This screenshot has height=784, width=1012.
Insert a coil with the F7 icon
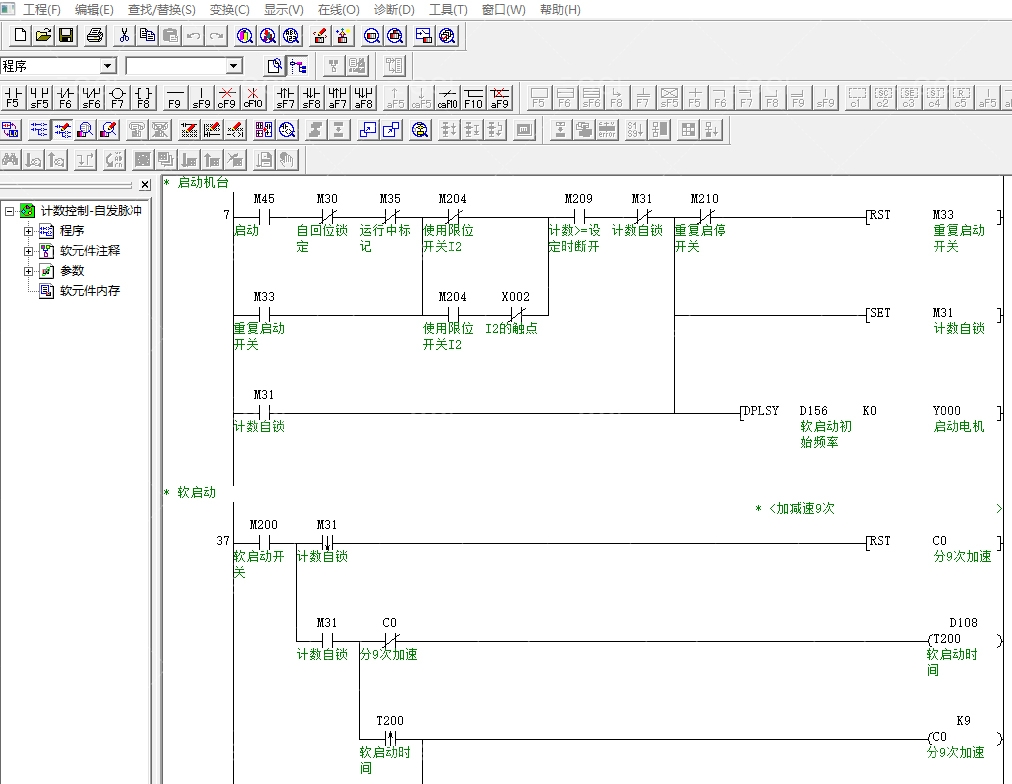(x=117, y=96)
